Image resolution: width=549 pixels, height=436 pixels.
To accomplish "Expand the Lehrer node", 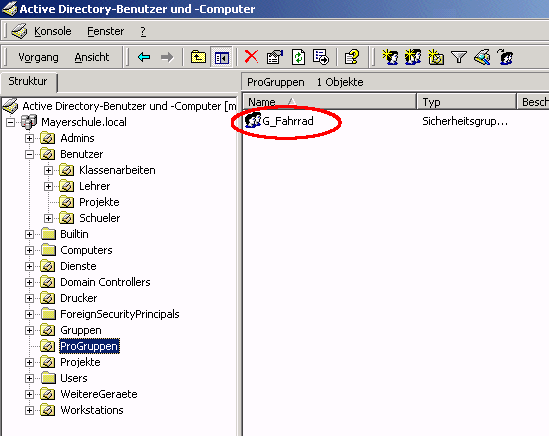I will point(48,186).
